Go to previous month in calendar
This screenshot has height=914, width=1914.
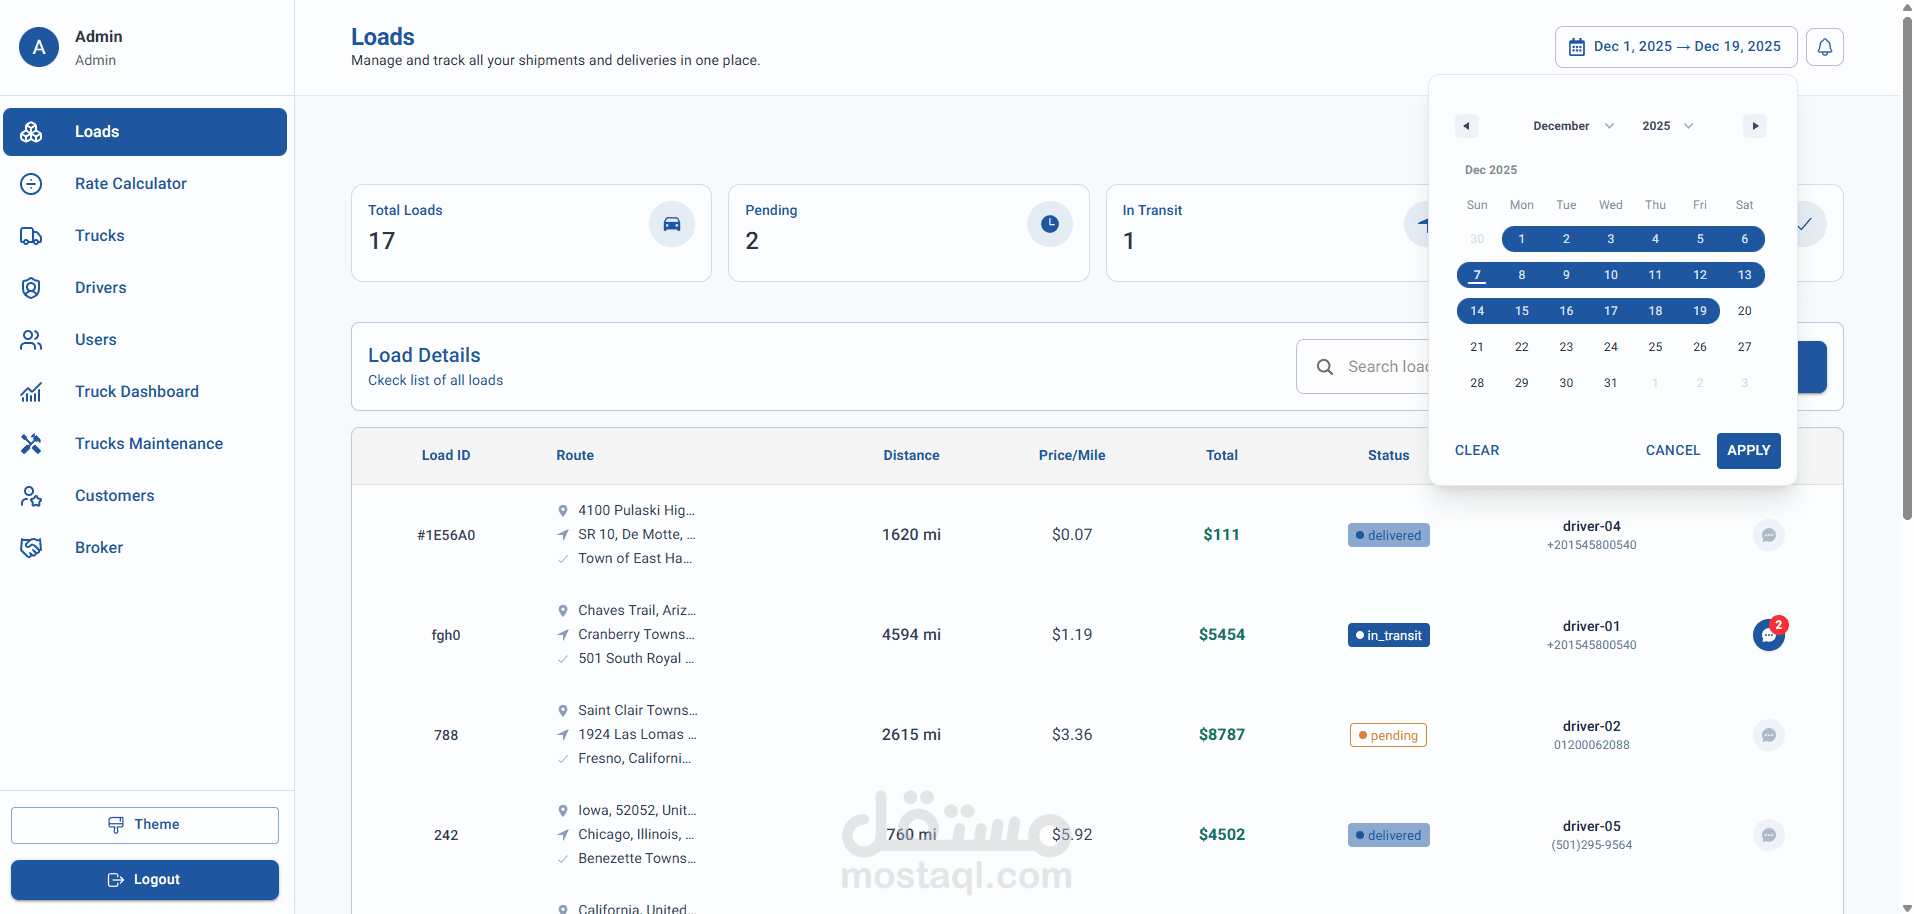pos(1467,126)
